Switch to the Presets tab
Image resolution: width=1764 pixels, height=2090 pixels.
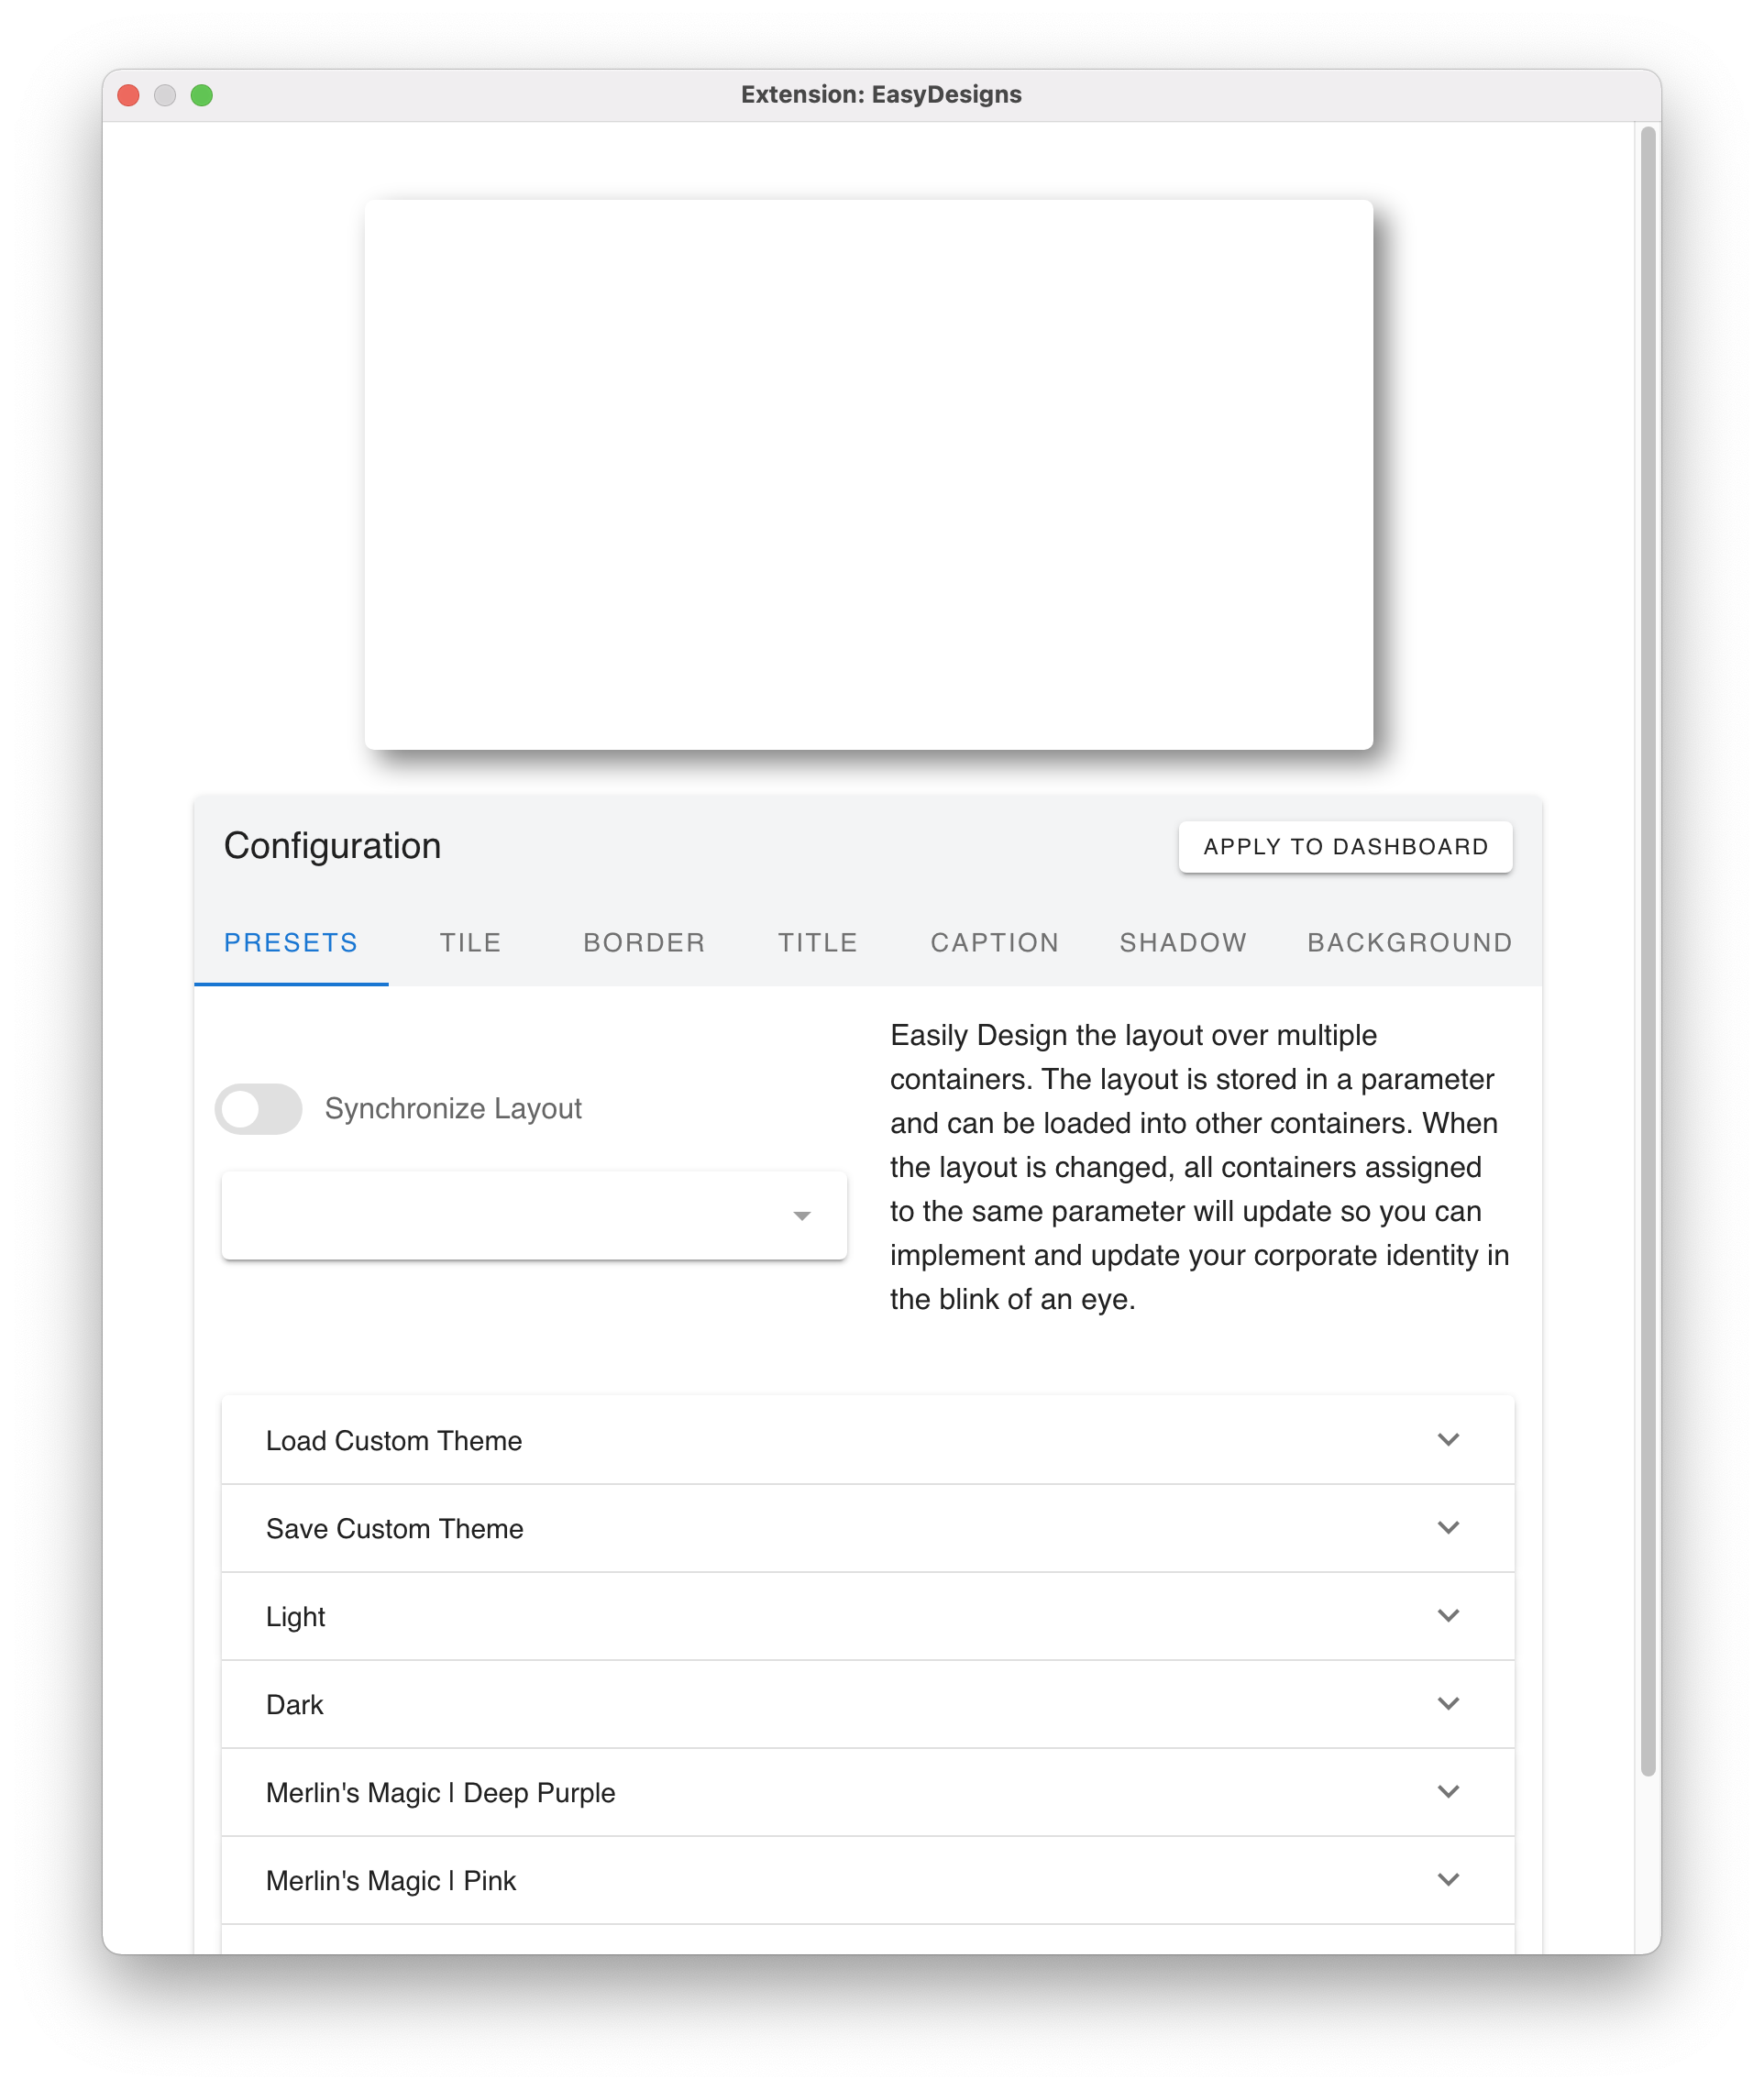tap(291, 943)
